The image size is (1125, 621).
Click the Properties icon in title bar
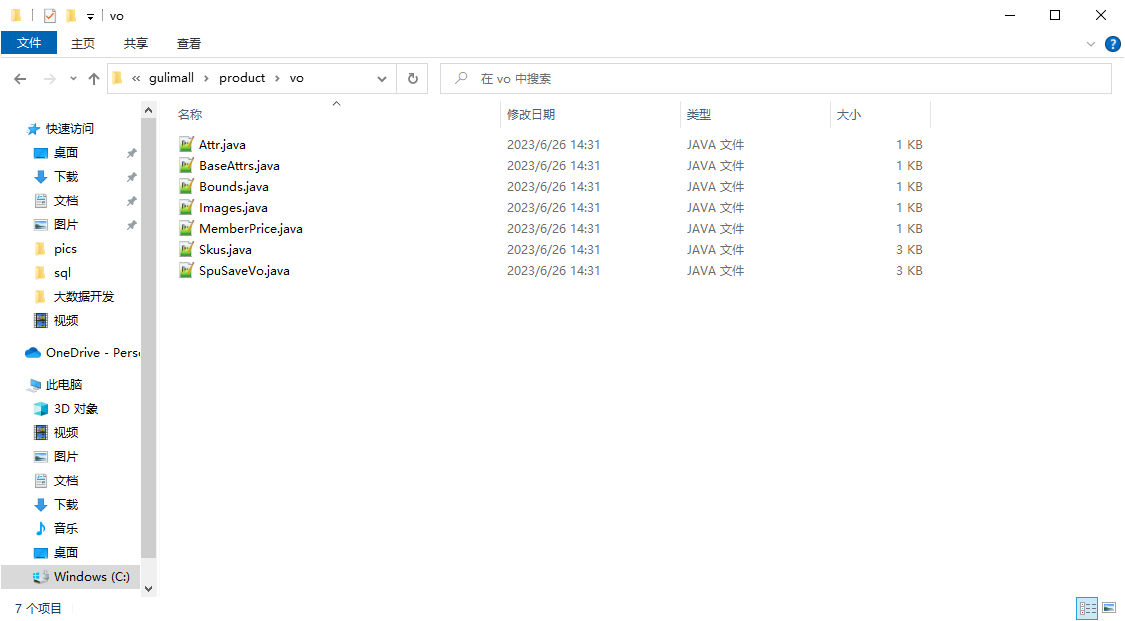point(50,16)
